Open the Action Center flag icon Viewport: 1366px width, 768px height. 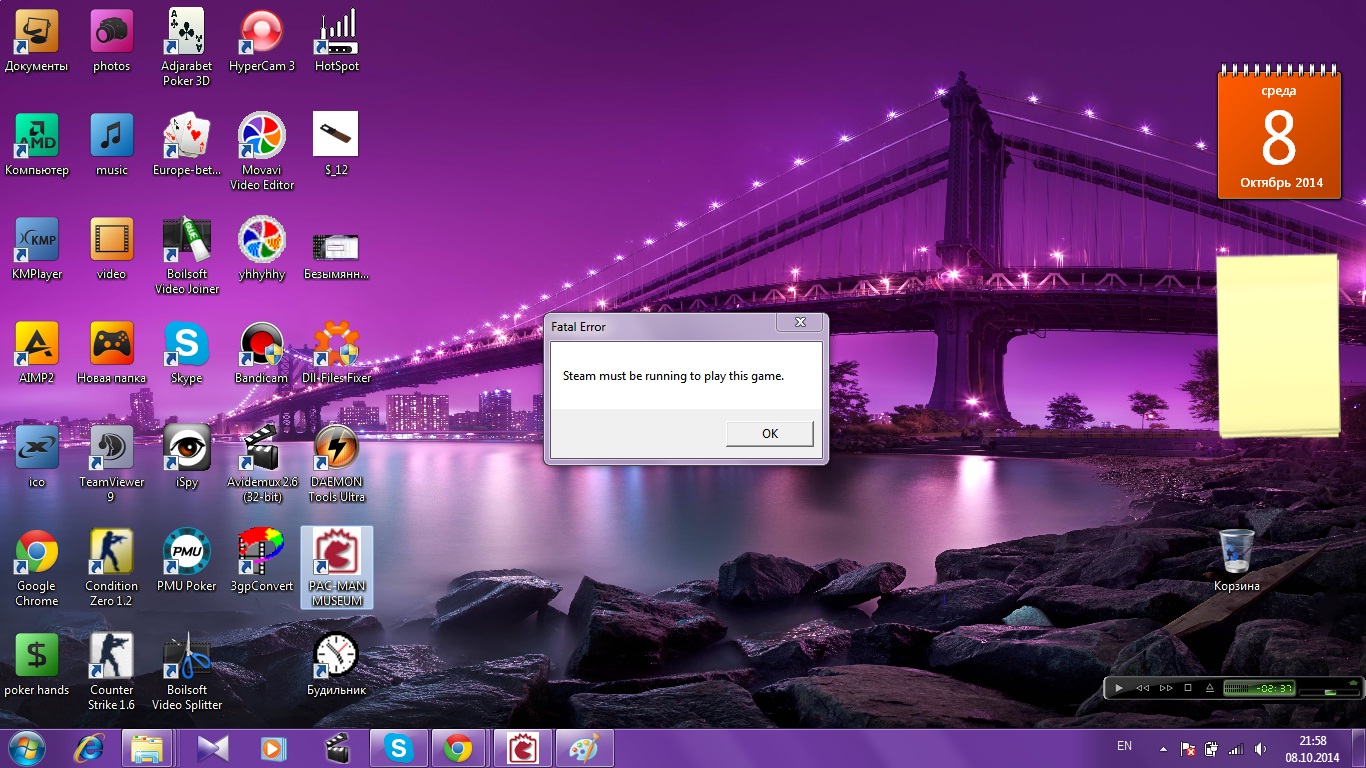(x=1189, y=748)
